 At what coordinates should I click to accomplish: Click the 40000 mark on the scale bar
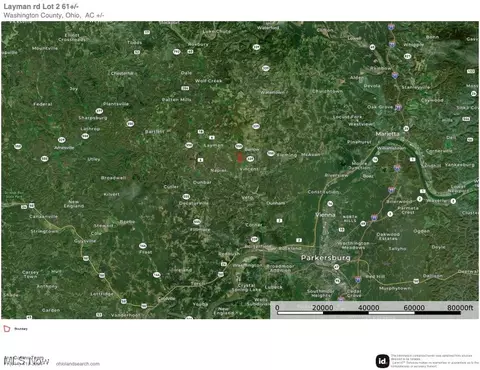click(x=368, y=308)
